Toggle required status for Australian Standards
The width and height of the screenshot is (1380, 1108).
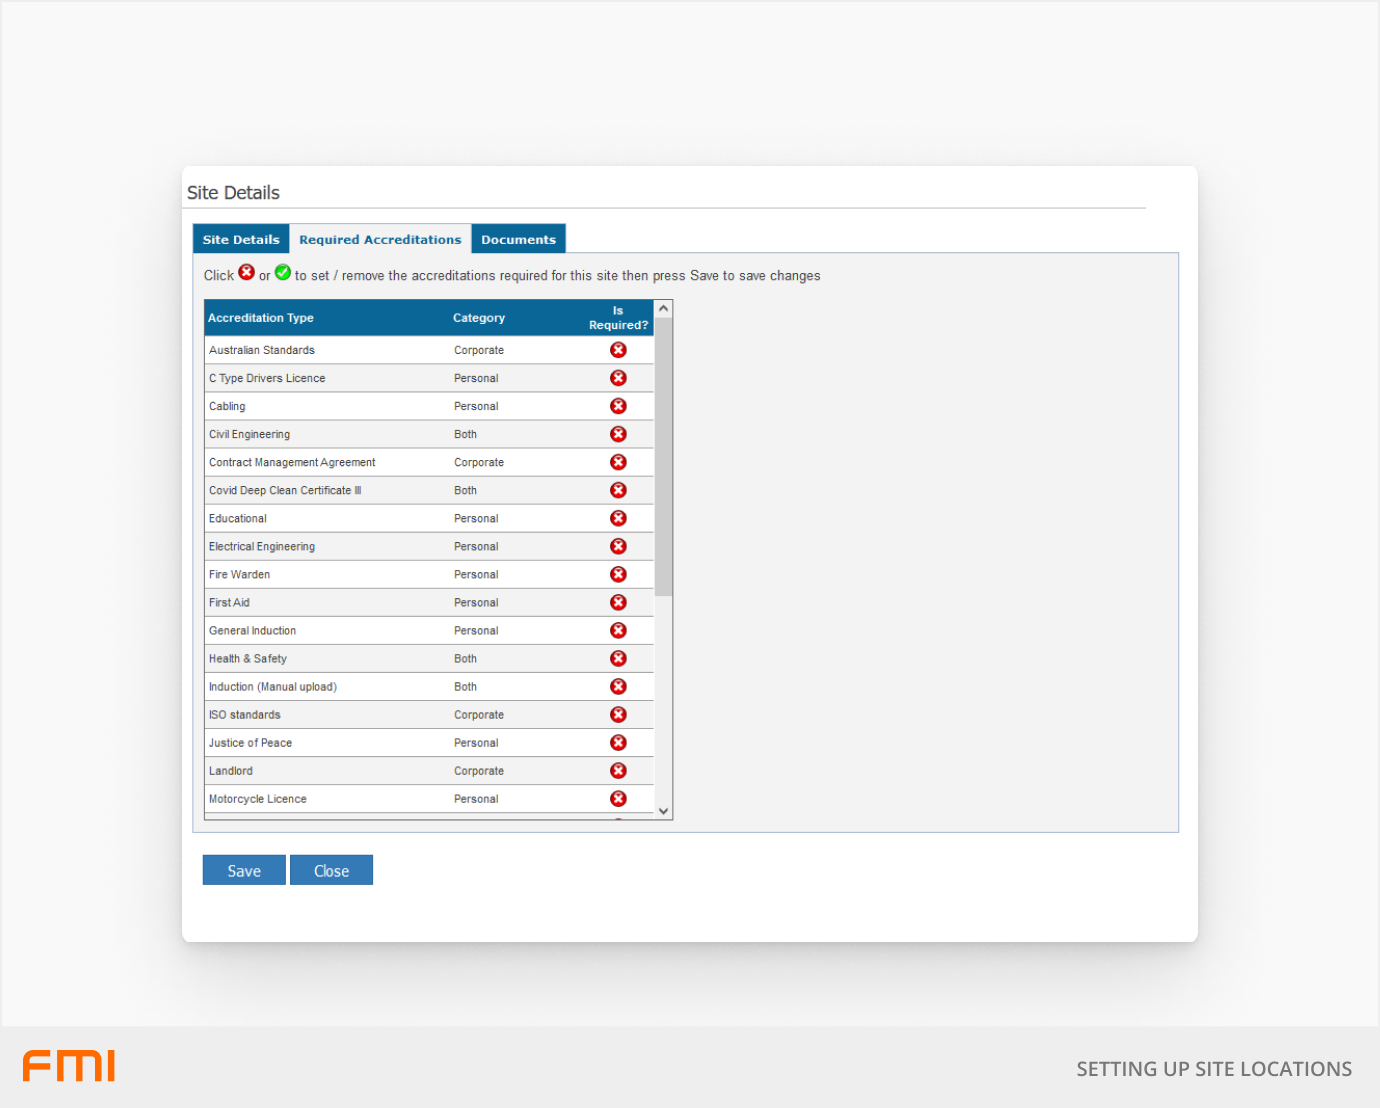pyautogui.click(x=618, y=350)
